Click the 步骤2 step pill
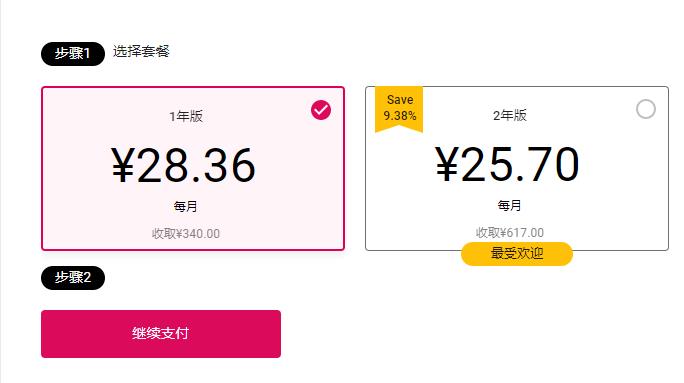The height and width of the screenshot is (383, 684). pos(73,277)
